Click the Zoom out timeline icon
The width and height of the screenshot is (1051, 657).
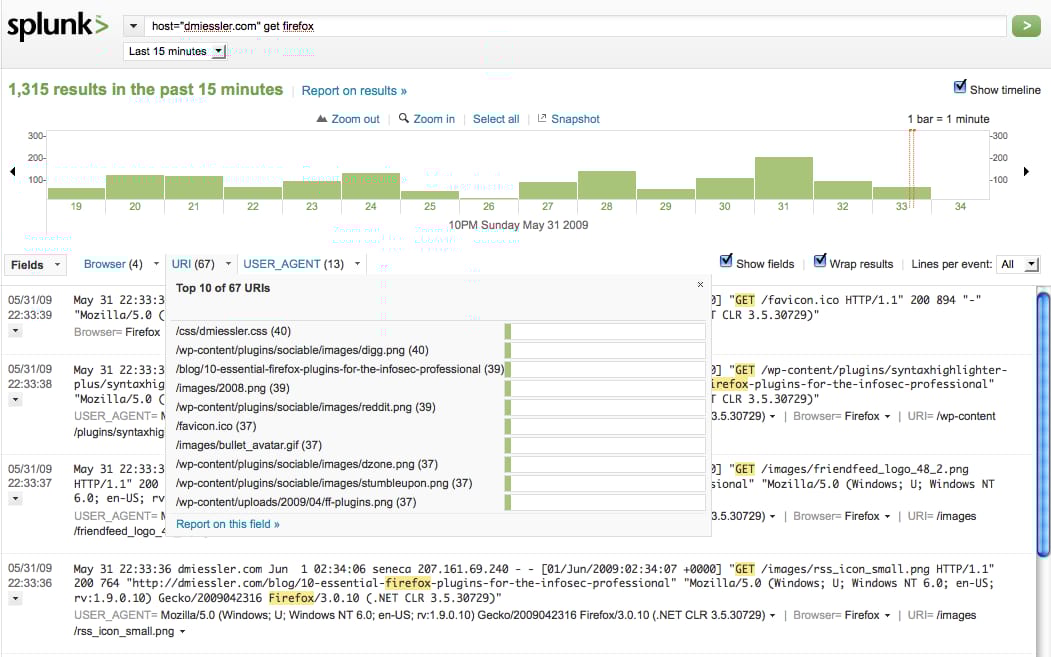click(x=321, y=119)
